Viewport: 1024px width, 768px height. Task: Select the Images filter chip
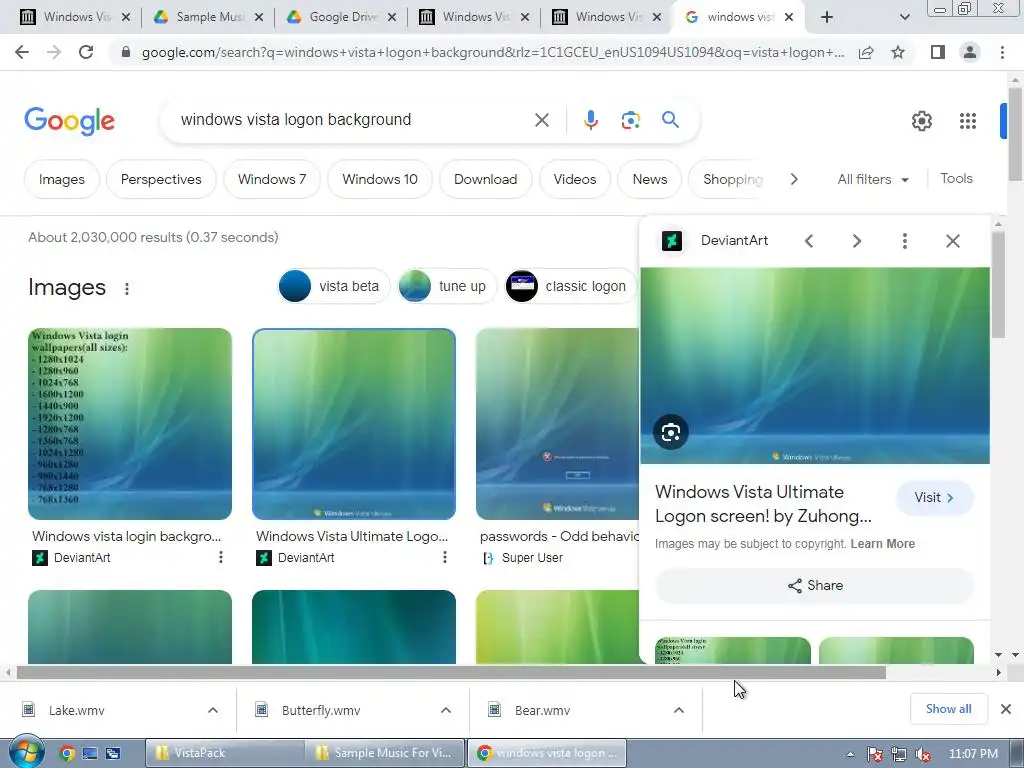[x=61, y=179]
